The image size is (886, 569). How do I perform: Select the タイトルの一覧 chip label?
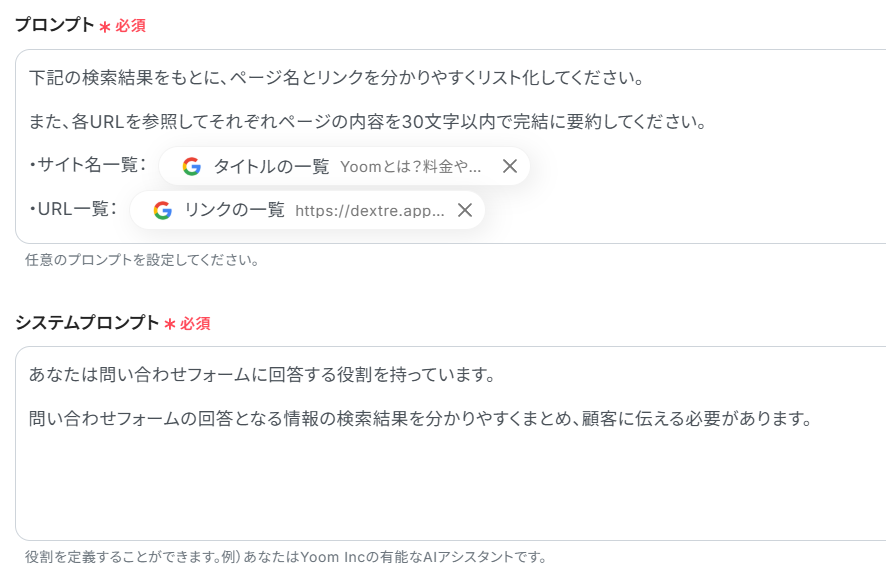(x=271, y=167)
